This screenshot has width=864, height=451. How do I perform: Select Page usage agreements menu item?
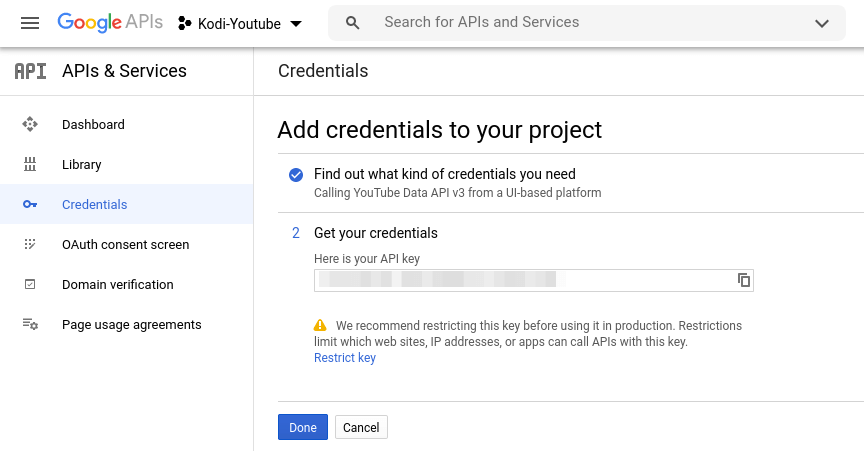(x=131, y=325)
